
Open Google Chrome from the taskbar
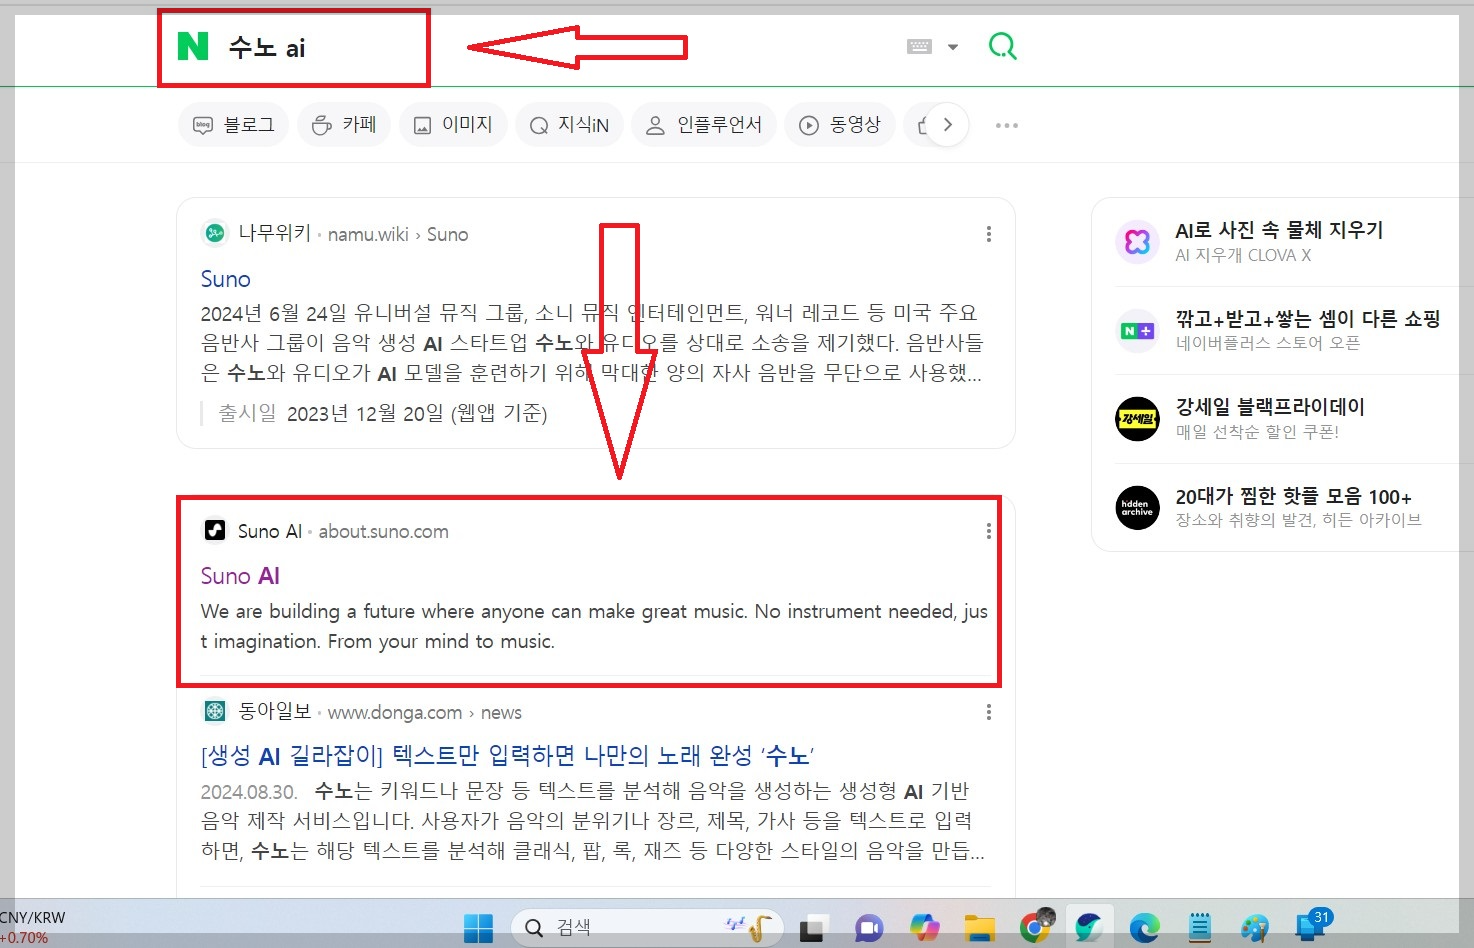[1036, 927]
